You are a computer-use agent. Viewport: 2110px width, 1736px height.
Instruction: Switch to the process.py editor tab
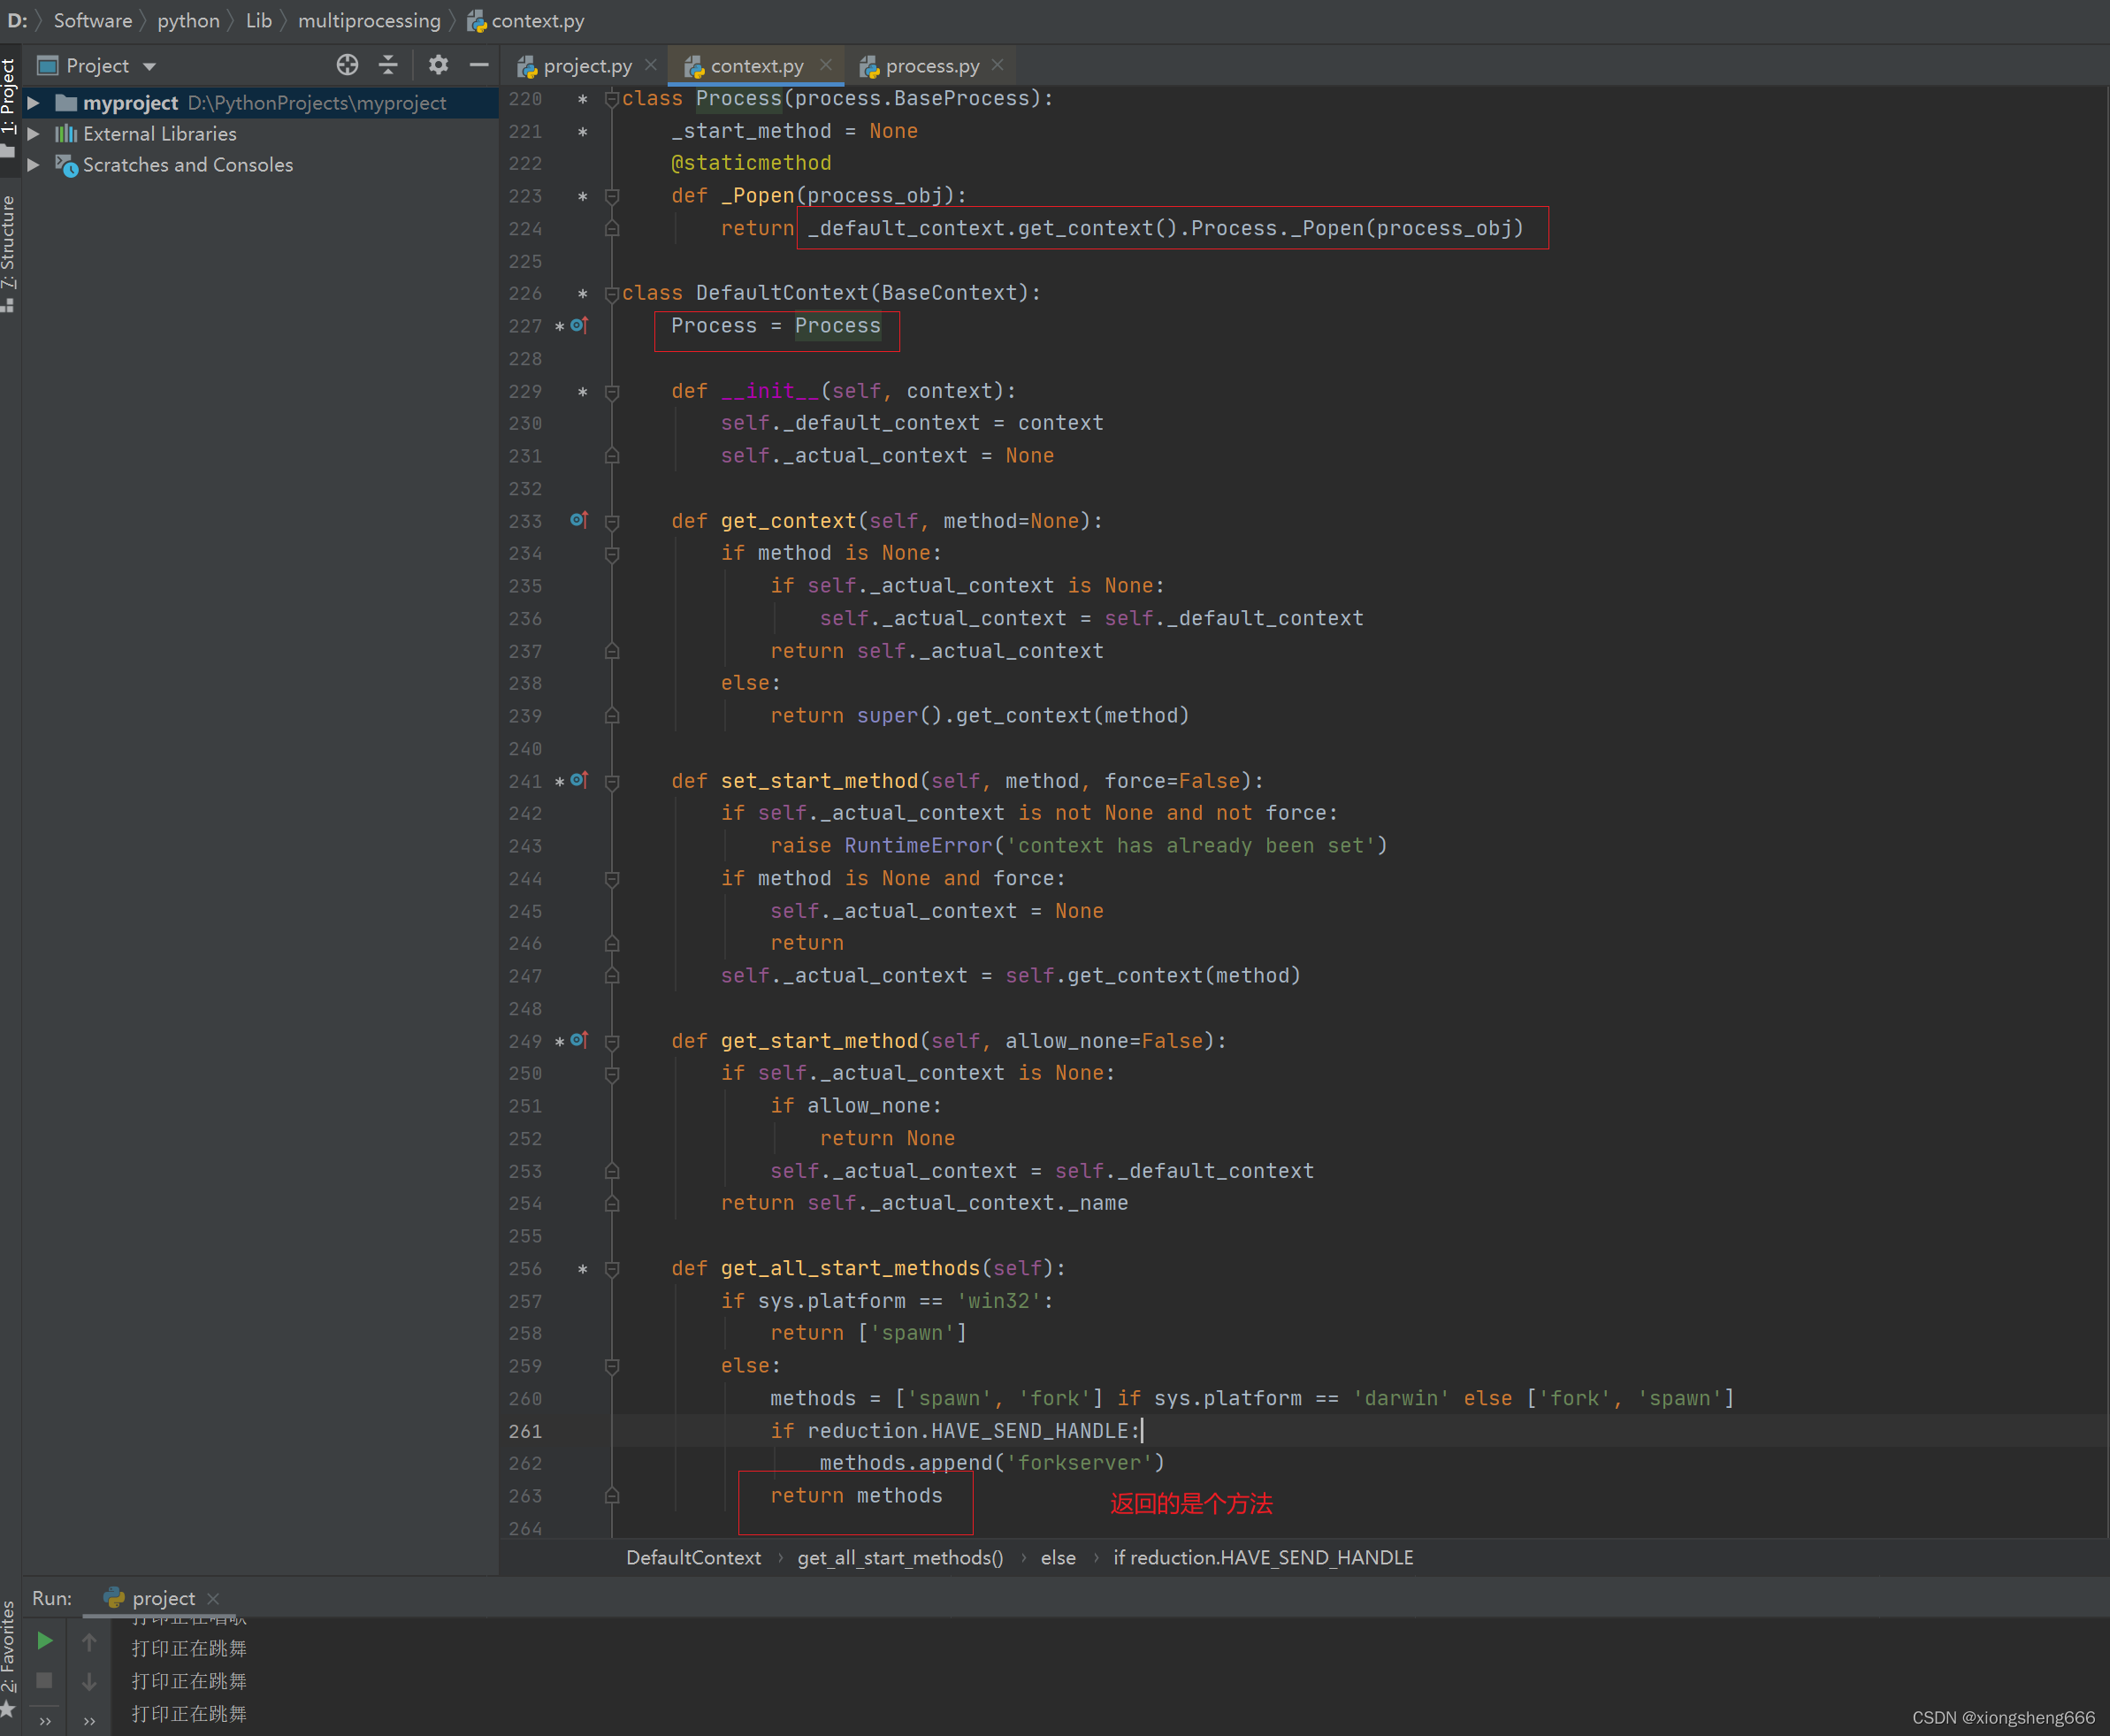[x=931, y=66]
